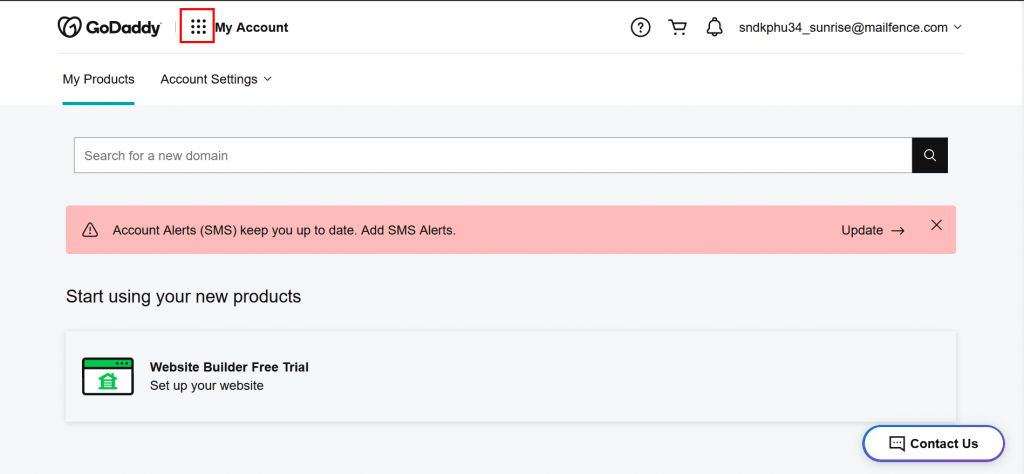This screenshot has height=474, width=1024.
Task: Dismiss the SMS alerts banner
Action: [936, 225]
